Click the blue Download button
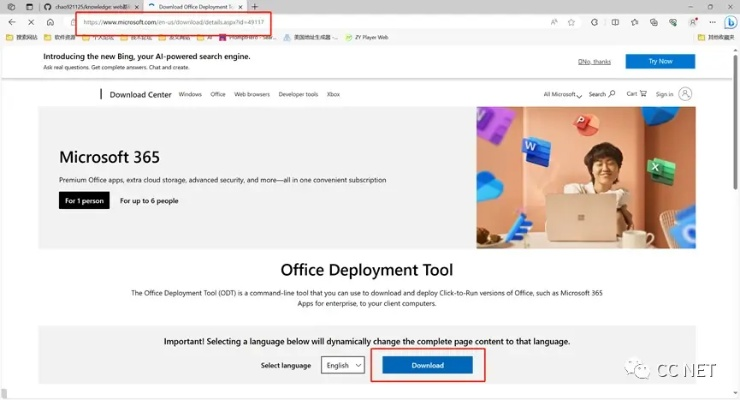Viewport: 740px width, 400px height. 428,365
